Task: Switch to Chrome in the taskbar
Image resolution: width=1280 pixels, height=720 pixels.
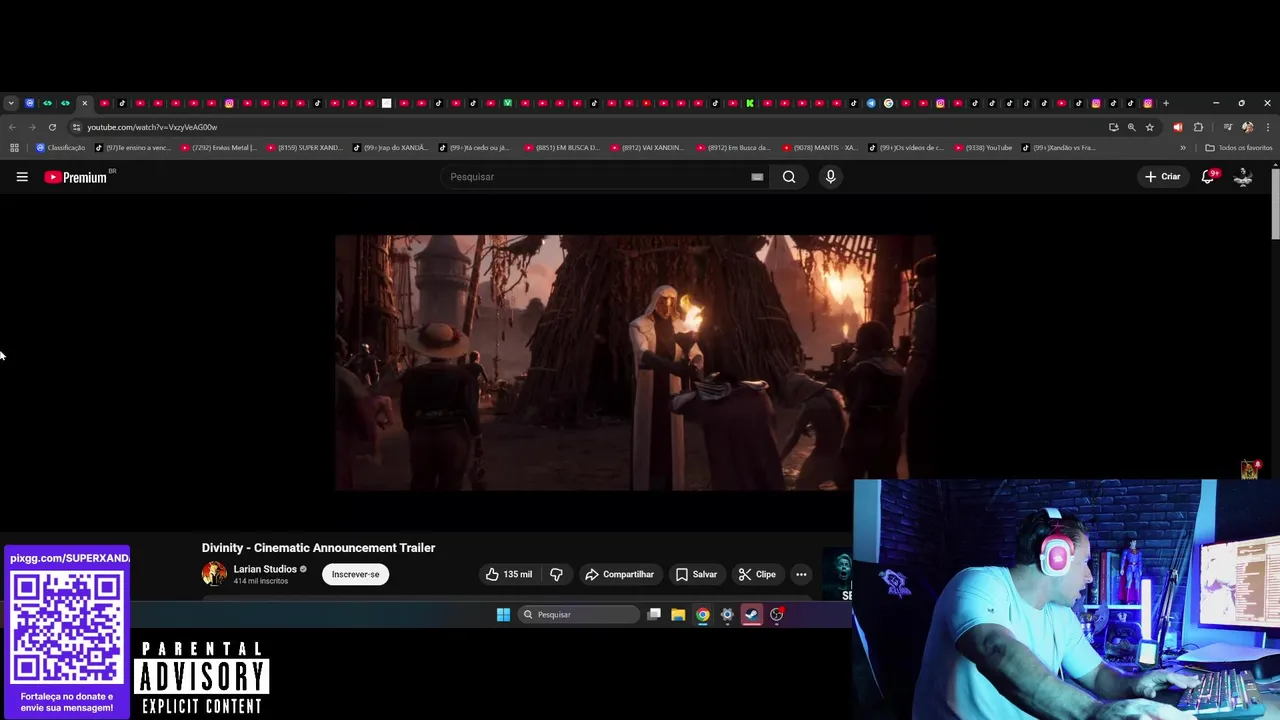Action: (703, 615)
